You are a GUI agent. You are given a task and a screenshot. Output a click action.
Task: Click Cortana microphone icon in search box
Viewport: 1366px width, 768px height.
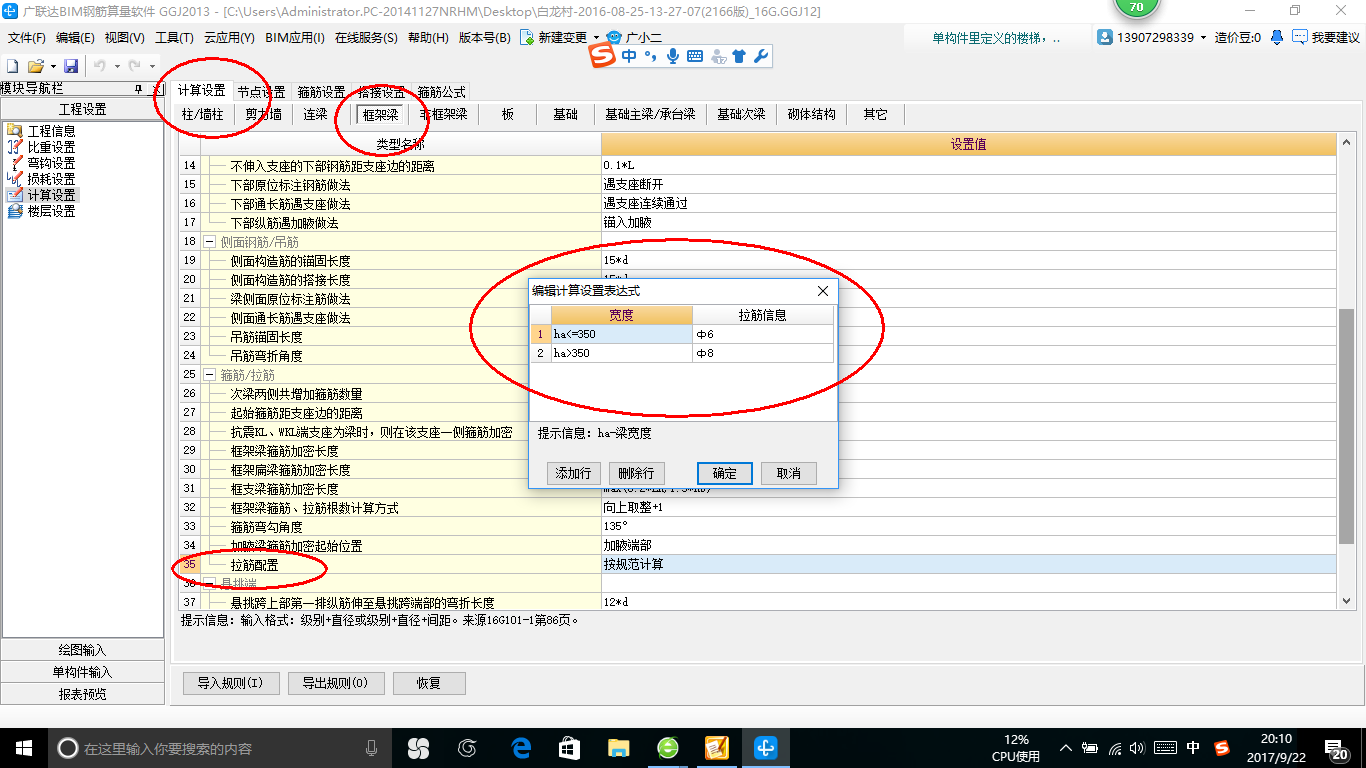(372, 747)
